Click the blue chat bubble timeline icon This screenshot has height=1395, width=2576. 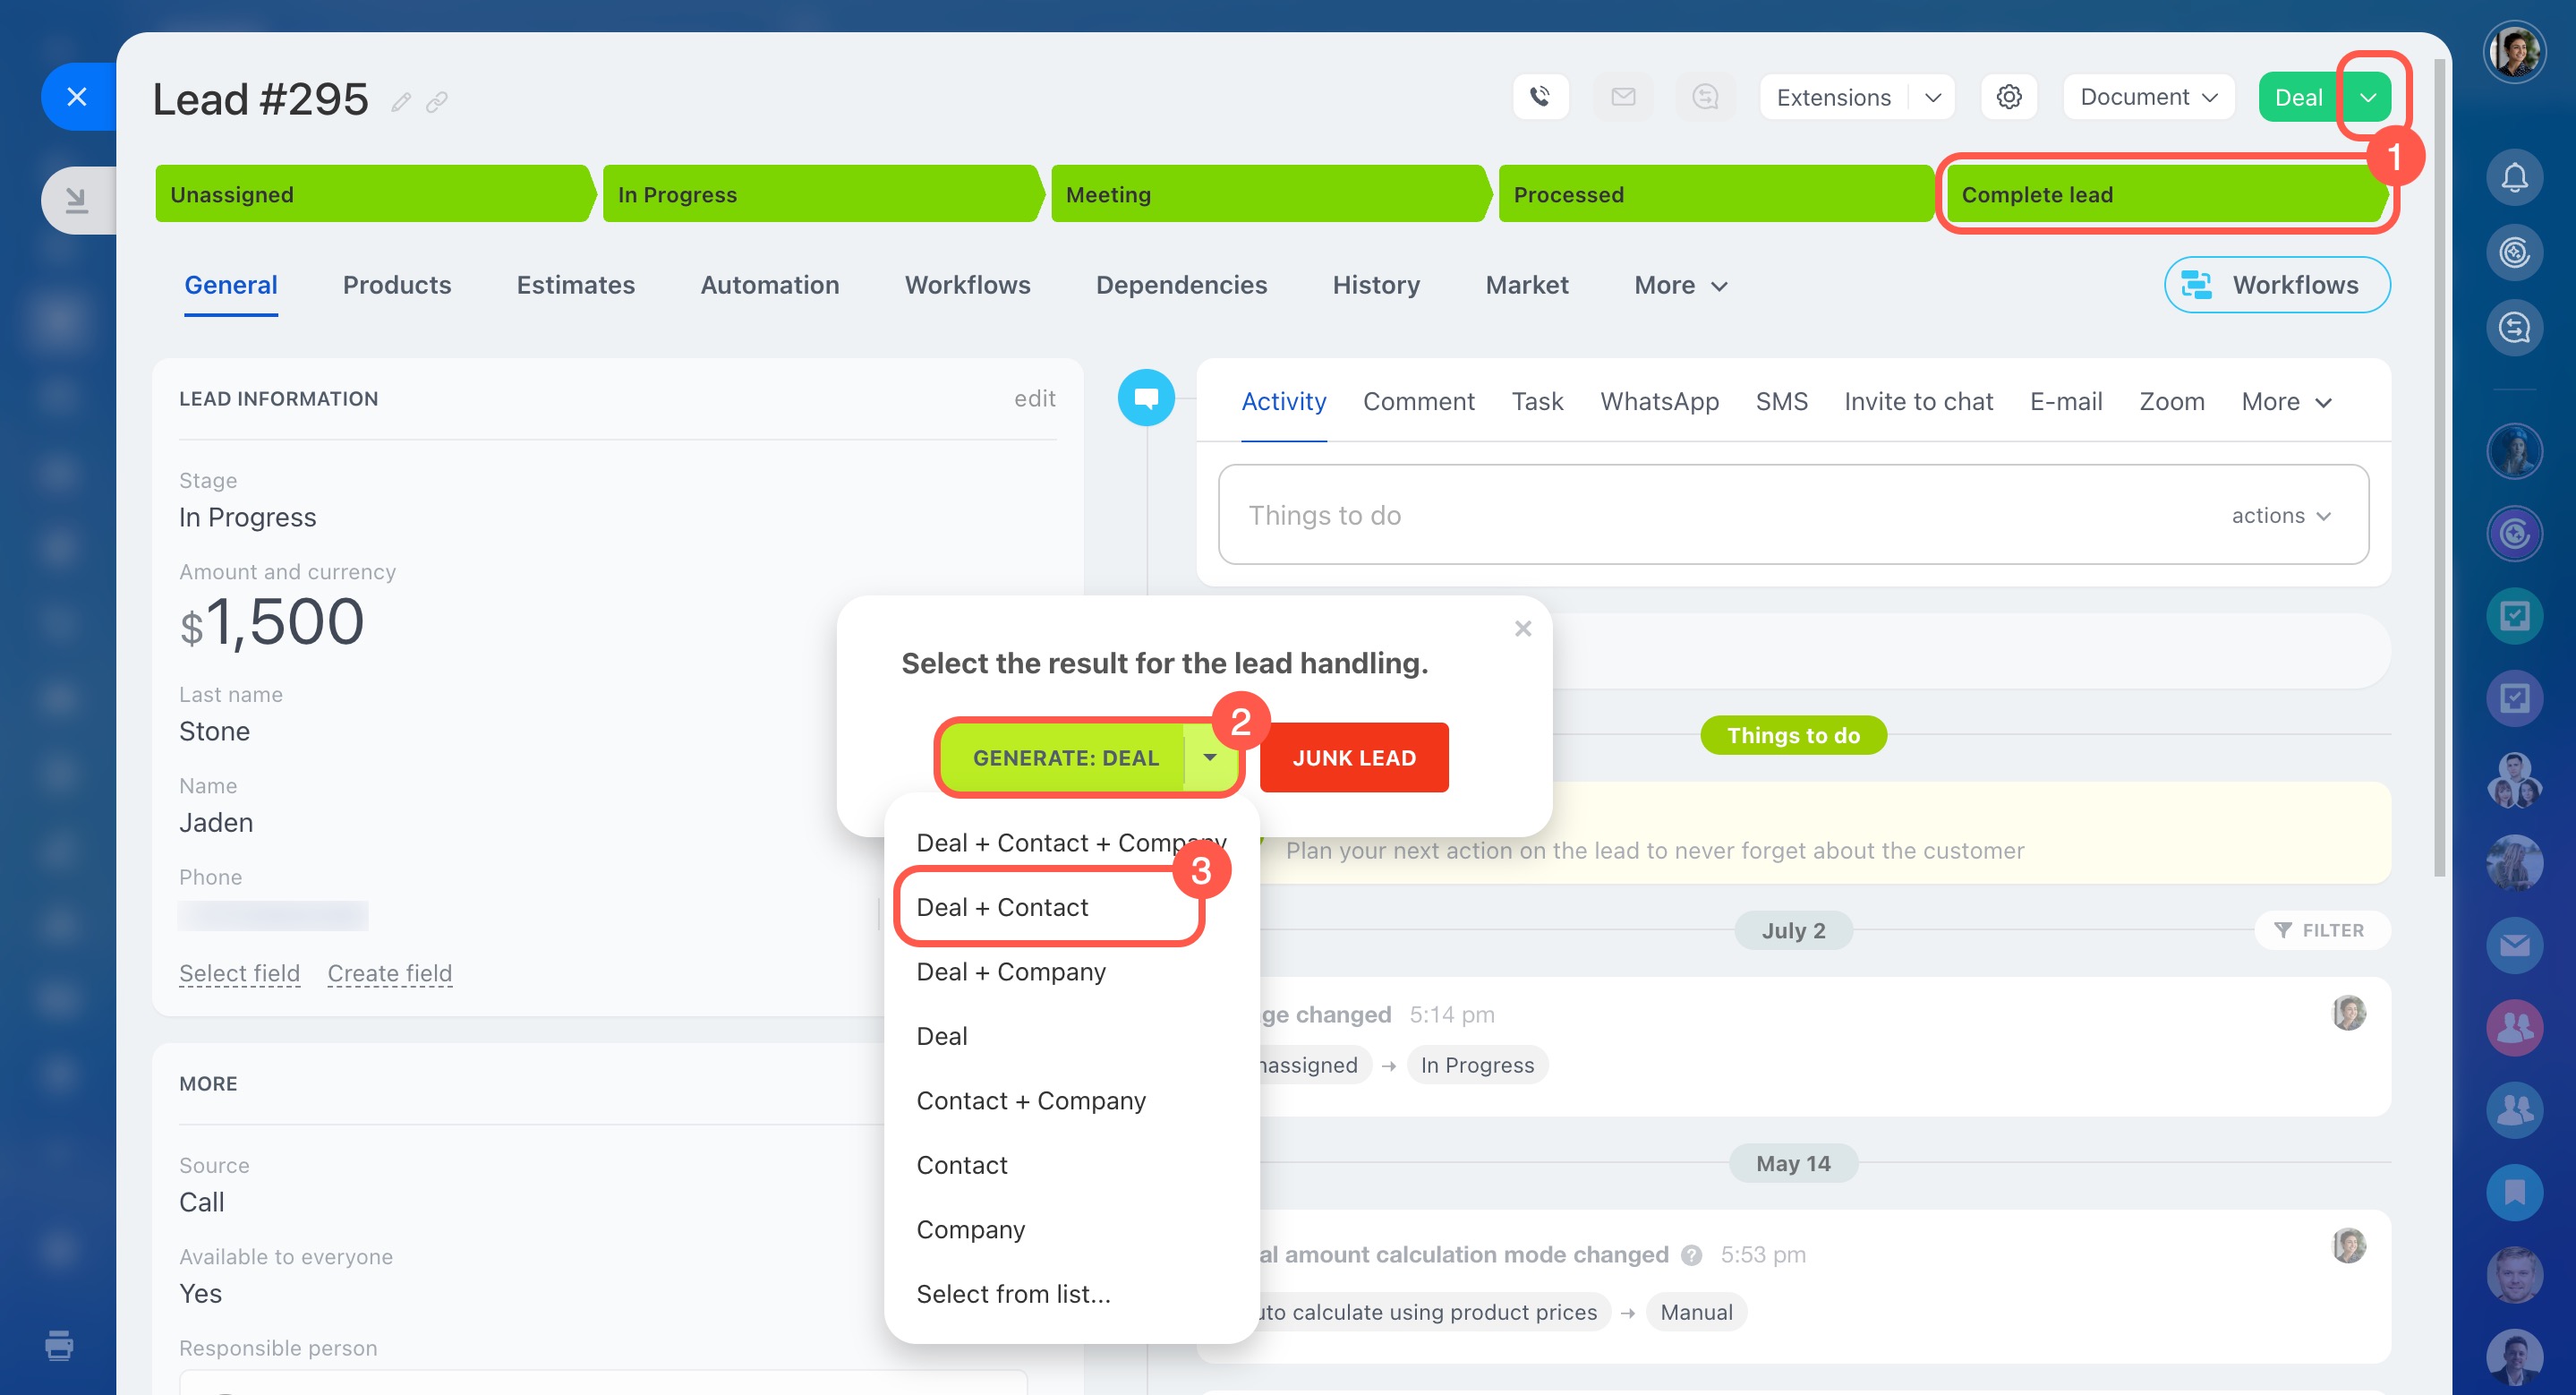1146,398
